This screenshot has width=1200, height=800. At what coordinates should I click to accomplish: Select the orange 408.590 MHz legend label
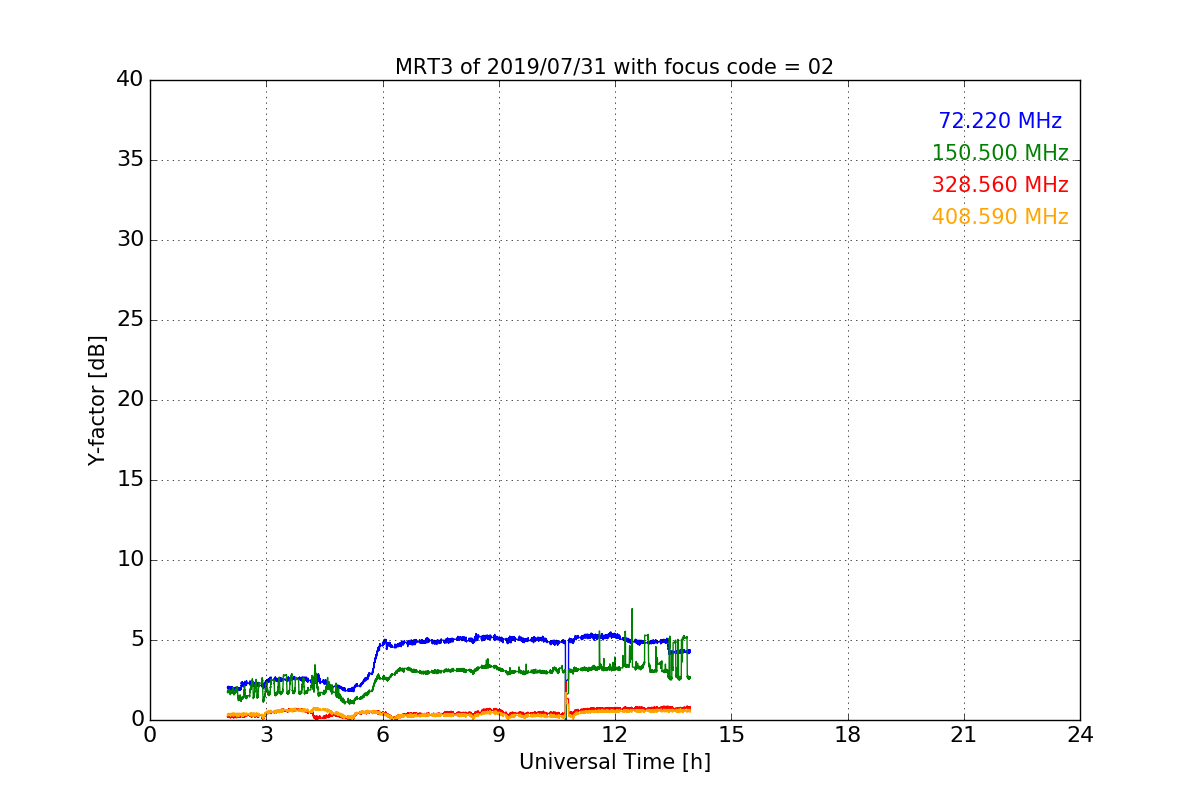click(1000, 217)
